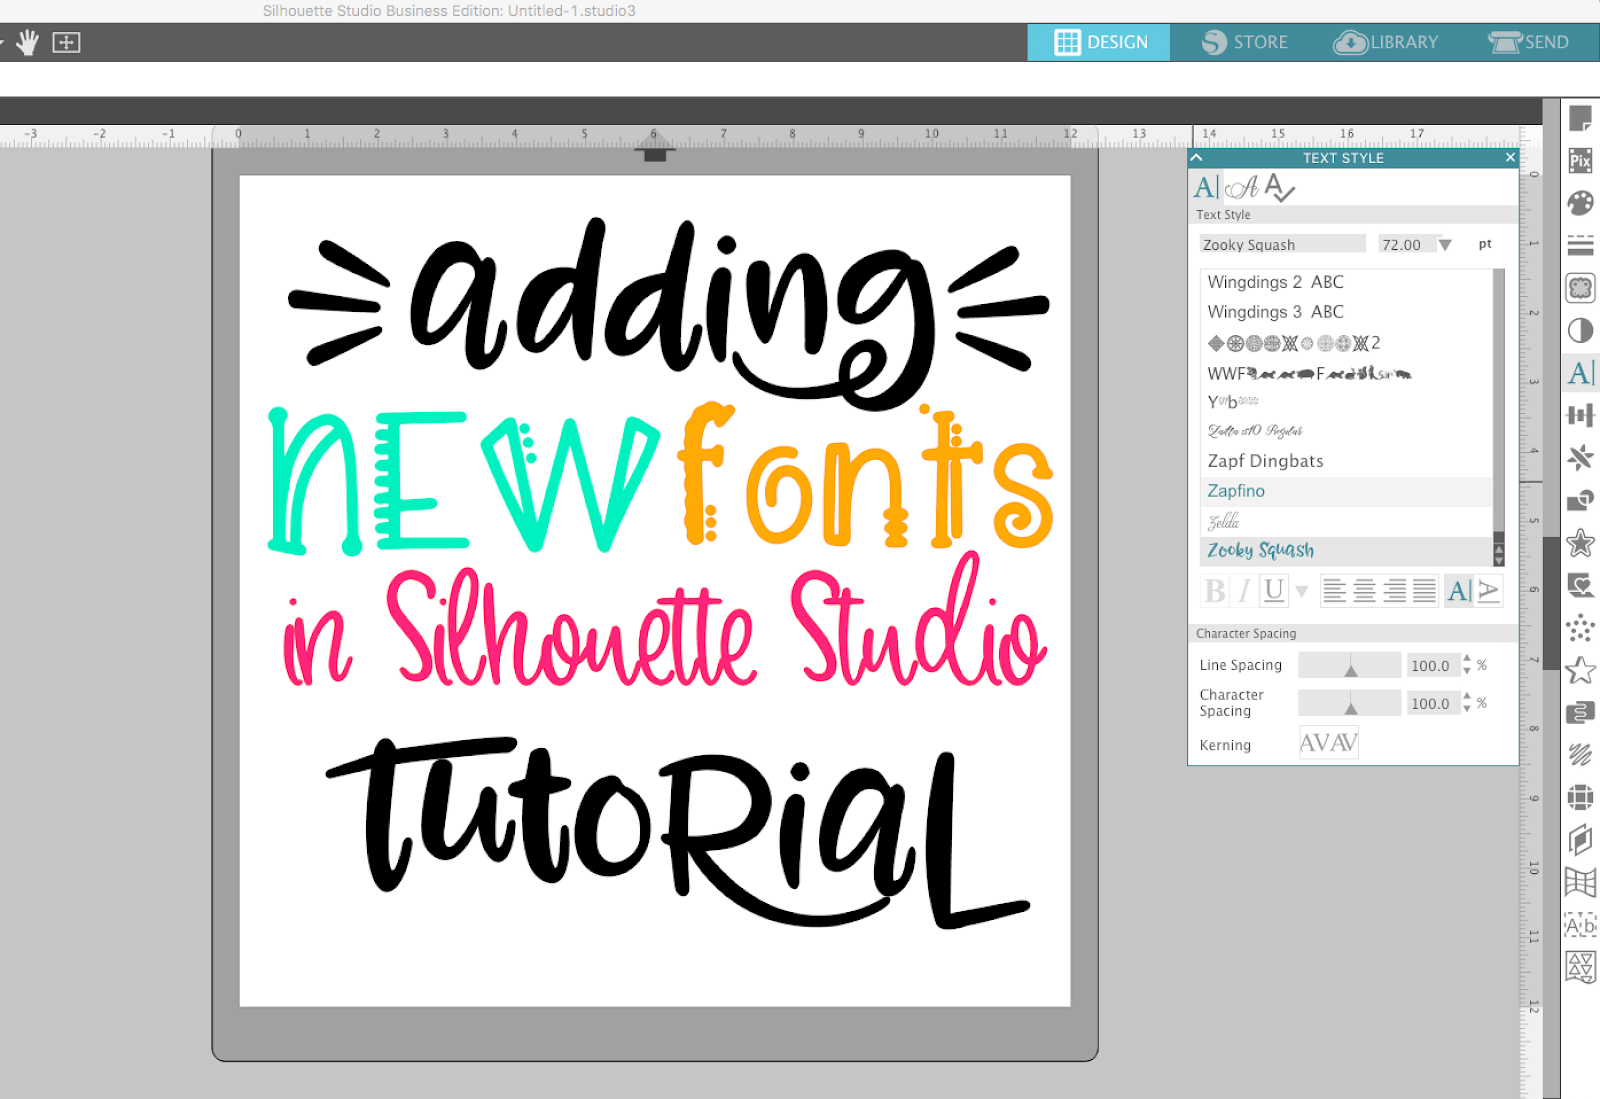Open the dashed Ab text panel icon
The height and width of the screenshot is (1099, 1600).
coord(1580,925)
